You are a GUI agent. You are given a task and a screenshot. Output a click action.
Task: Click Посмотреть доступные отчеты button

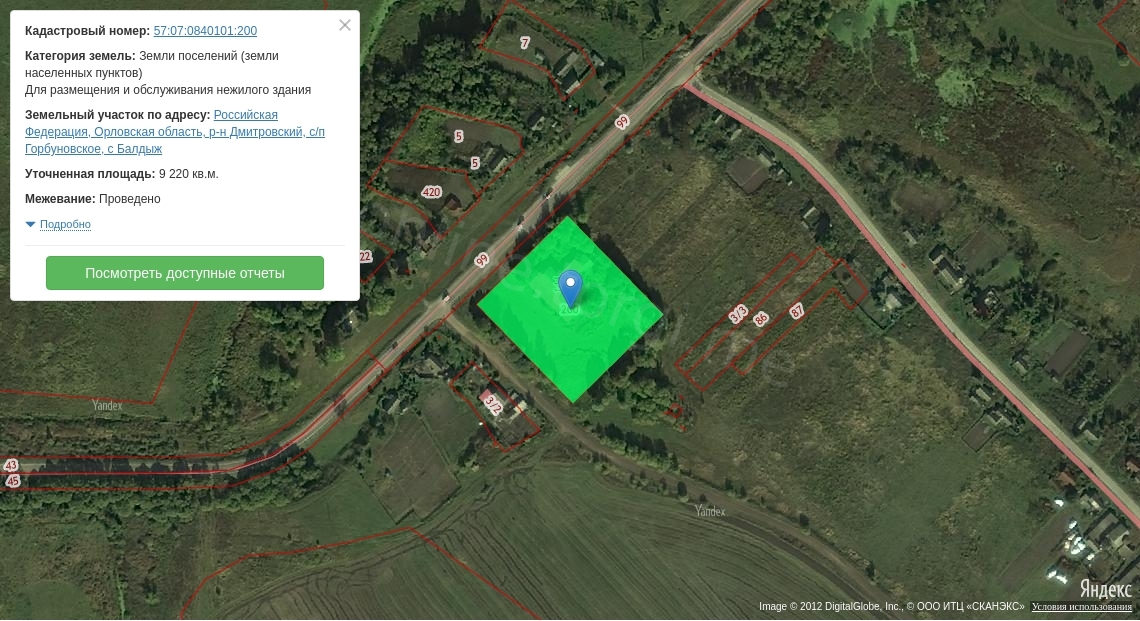[x=185, y=273]
